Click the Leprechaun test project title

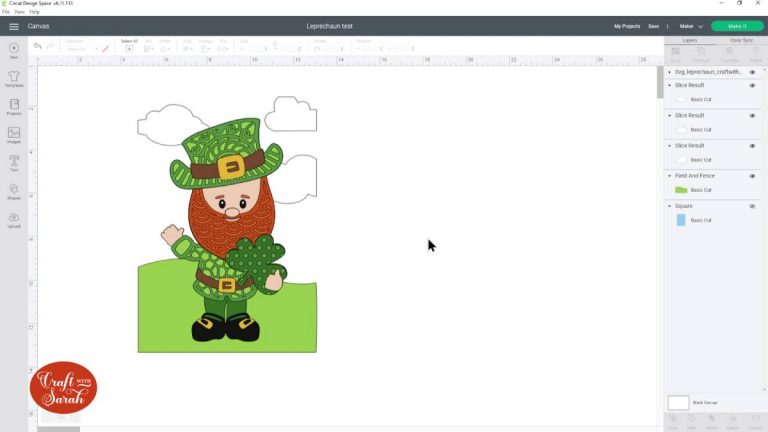(x=330, y=26)
